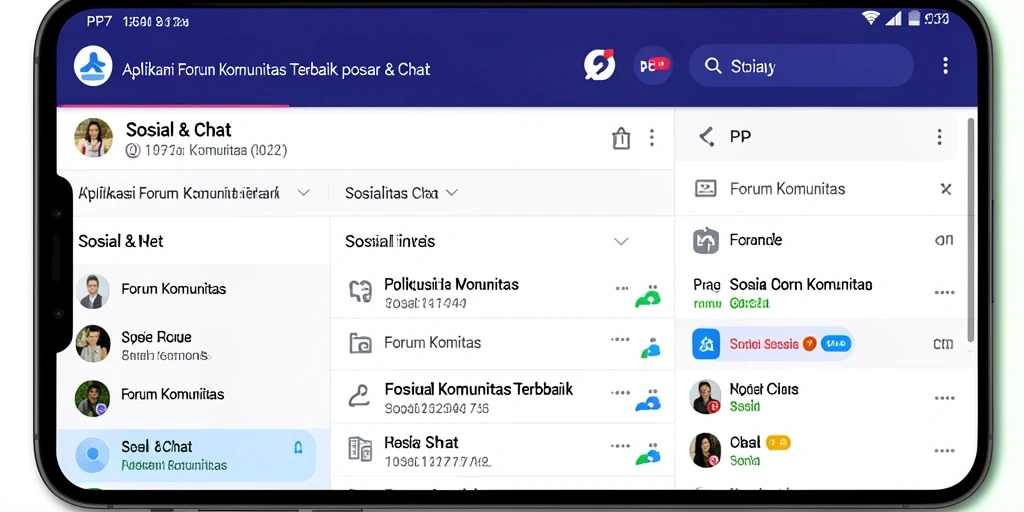Open more options for Sosia Corn Komunitas

pyautogui.click(x=945, y=292)
